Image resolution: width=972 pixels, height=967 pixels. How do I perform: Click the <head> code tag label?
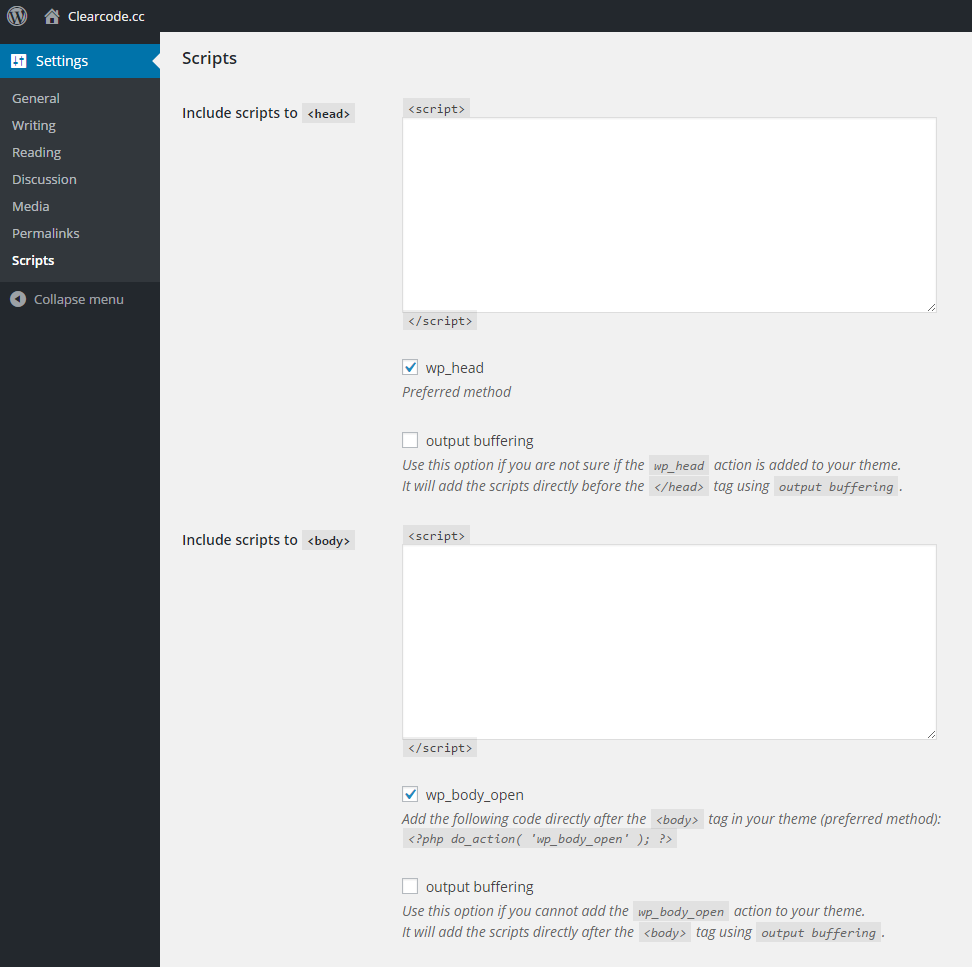click(329, 113)
